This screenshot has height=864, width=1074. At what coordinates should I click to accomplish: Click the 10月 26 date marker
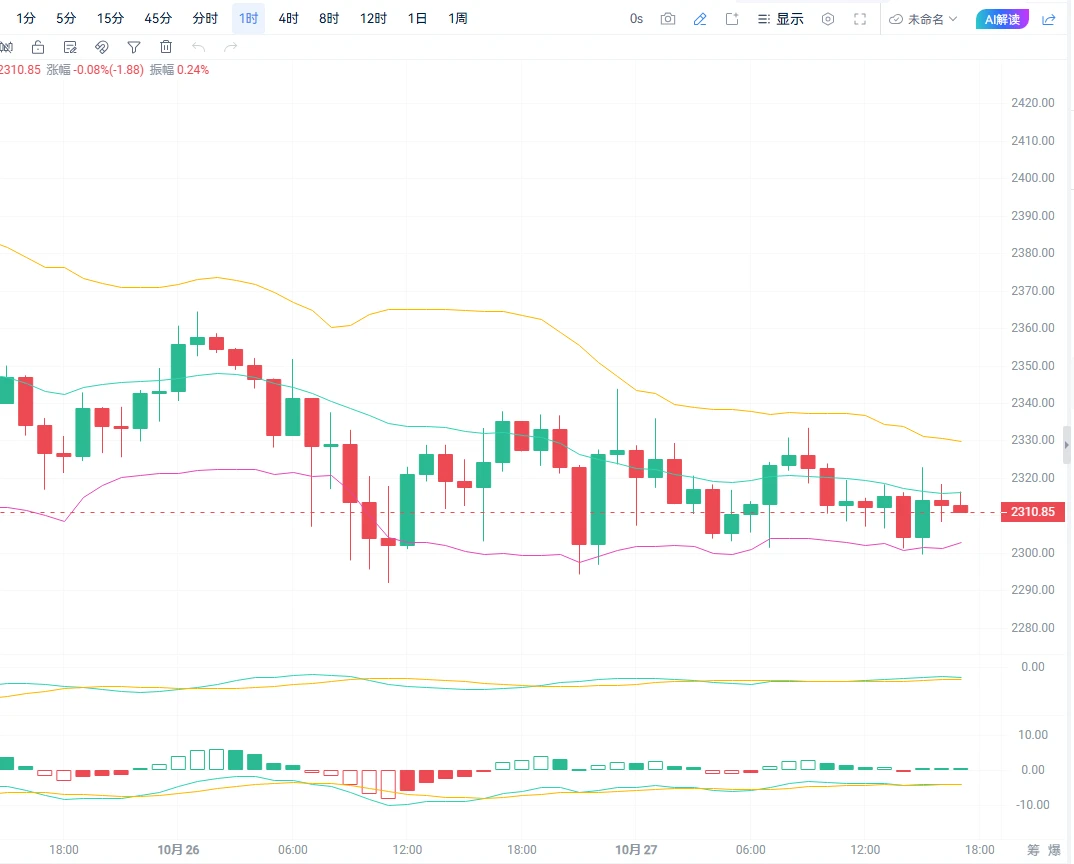point(178,850)
